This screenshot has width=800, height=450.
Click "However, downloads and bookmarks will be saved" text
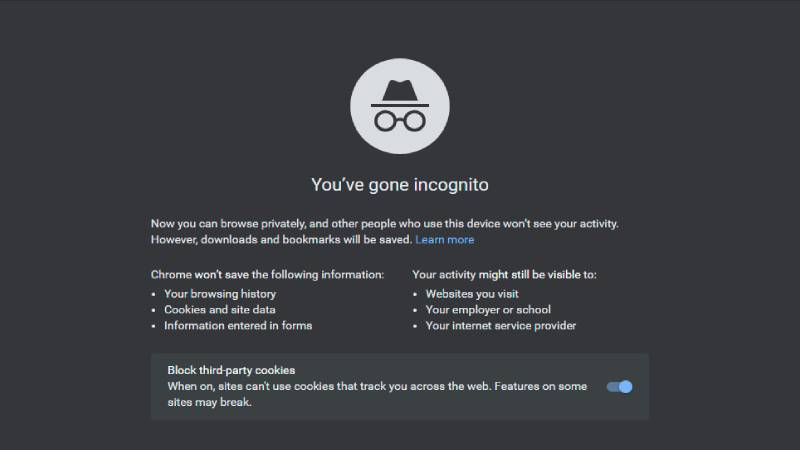coord(281,240)
